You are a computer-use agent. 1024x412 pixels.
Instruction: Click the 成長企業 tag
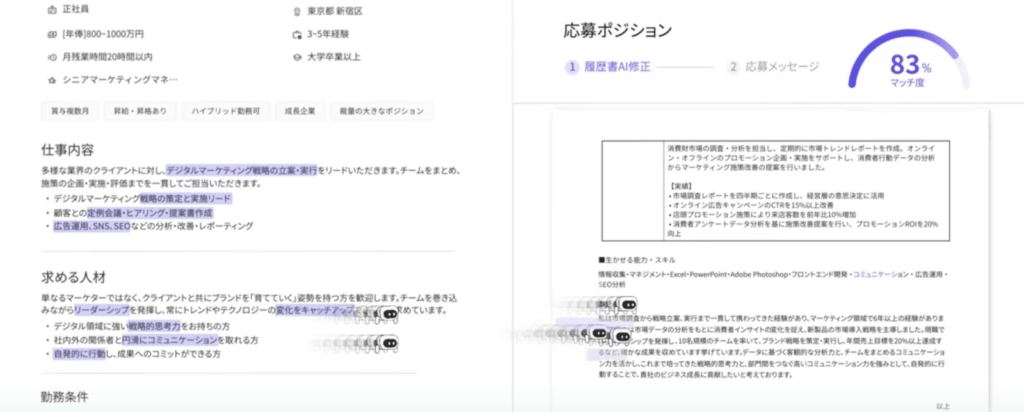point(300,111)
